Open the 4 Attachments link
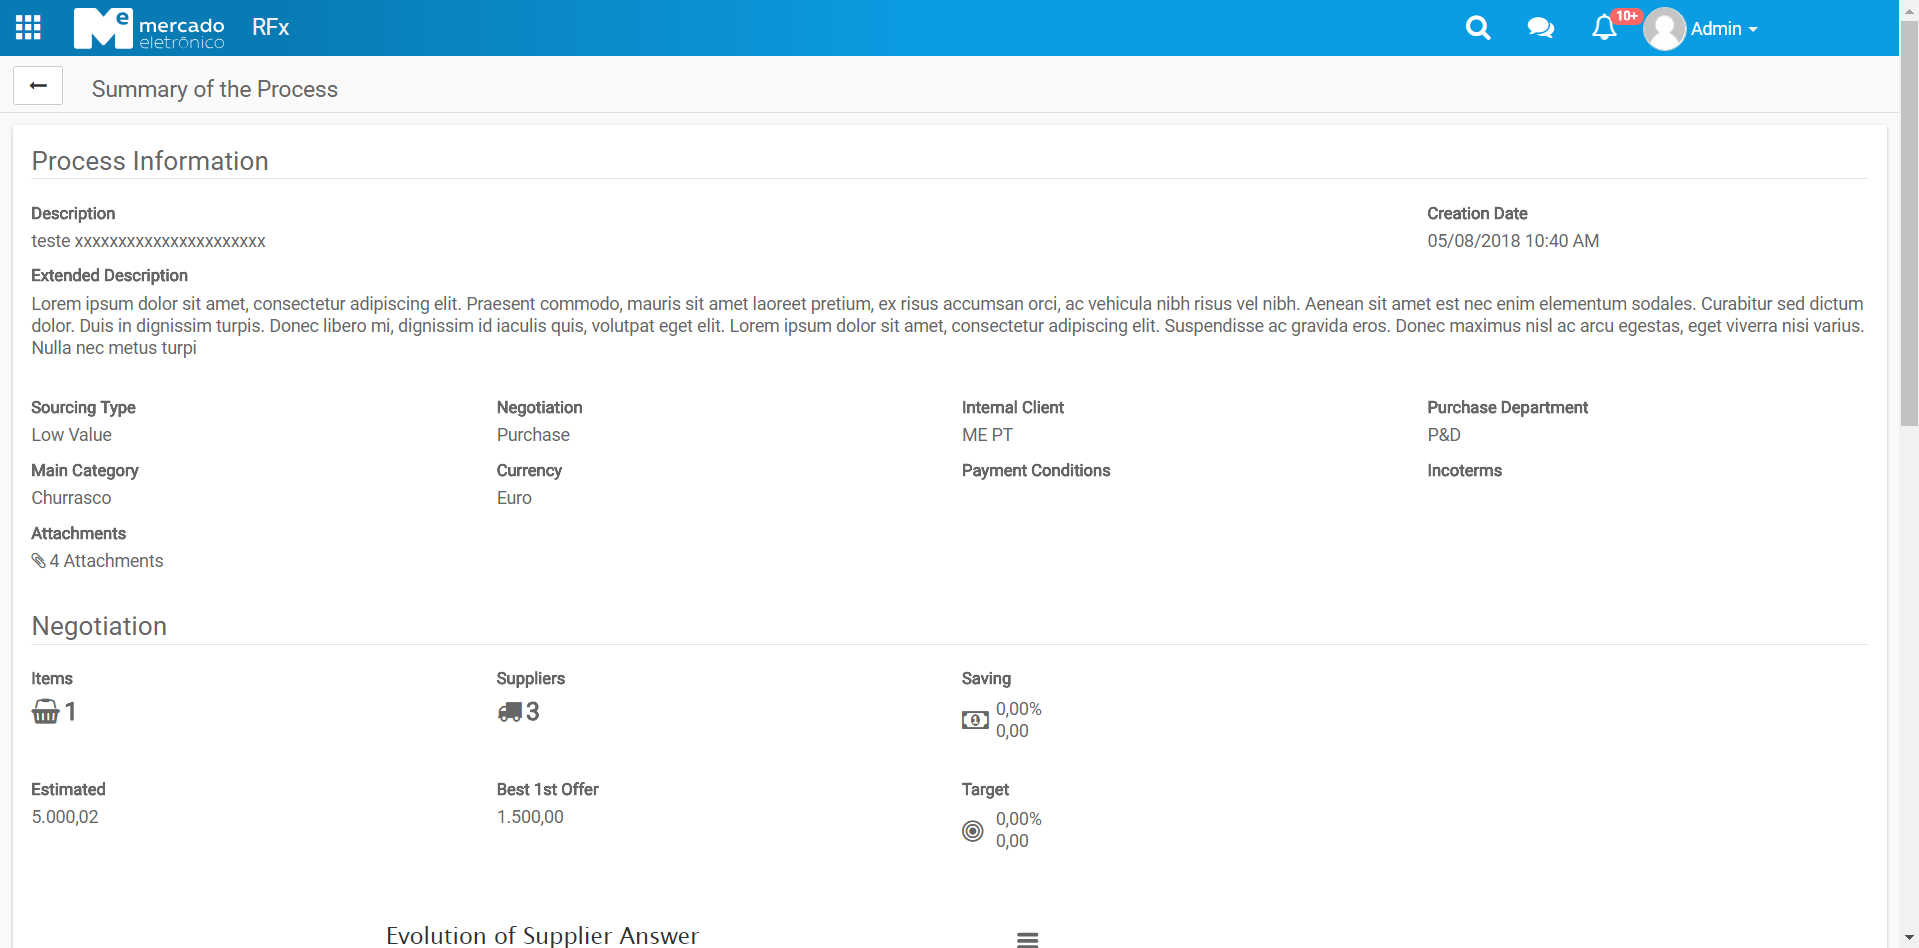This screenshot has width=1919, height=948. tap(106, 561)
